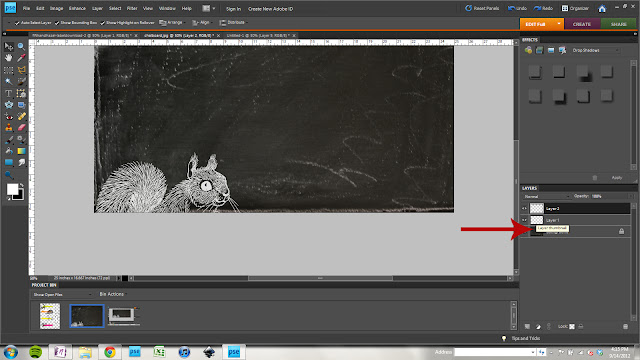This screenshot has width=640, height=360.
Task: Select the Gradient tool
Action: [21, 151]
